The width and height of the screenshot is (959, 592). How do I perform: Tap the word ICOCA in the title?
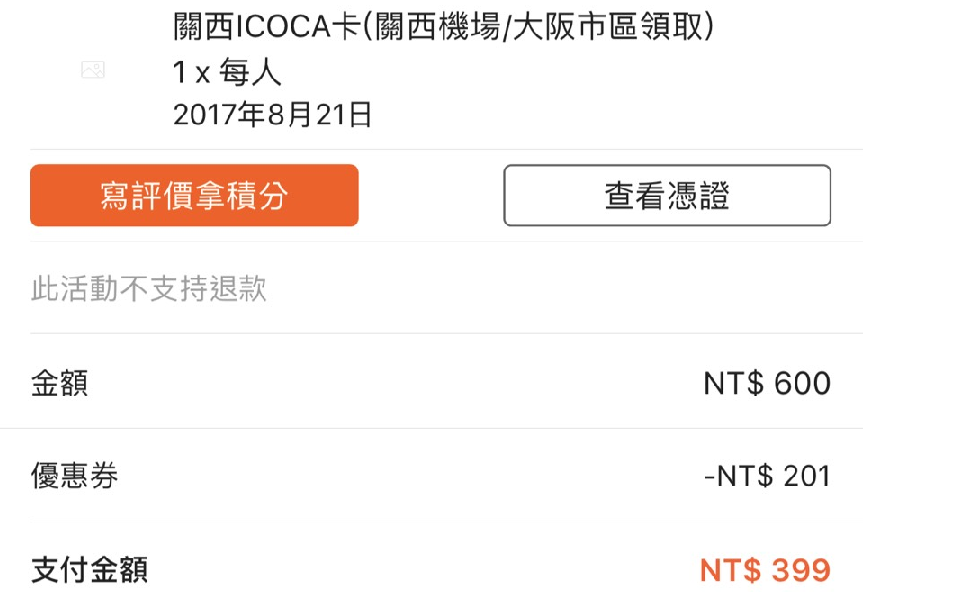(x=284, y=26)
